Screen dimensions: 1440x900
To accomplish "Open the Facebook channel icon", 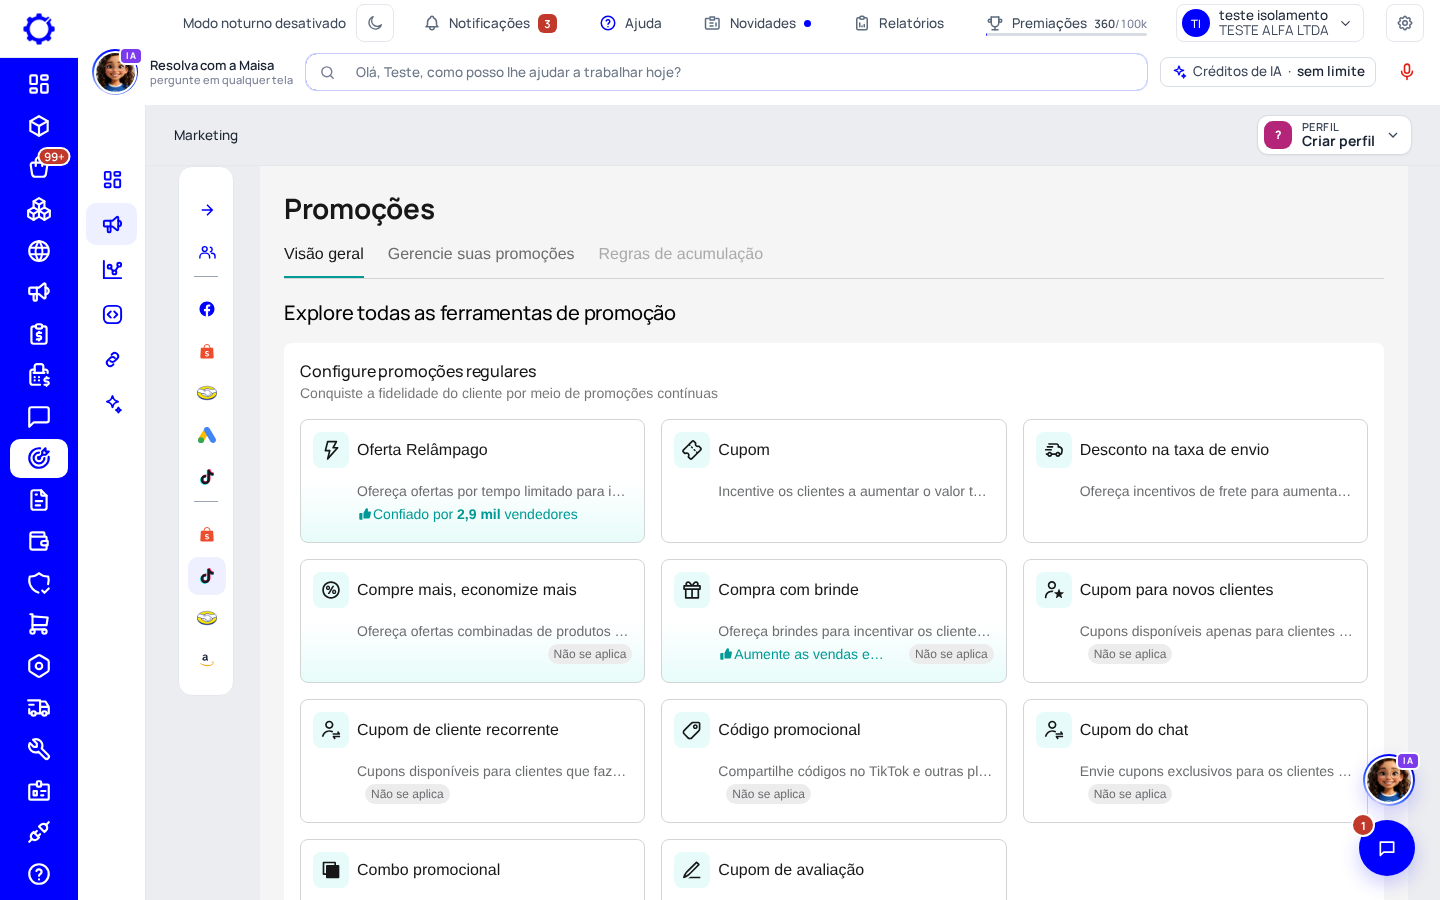I will [207, 309].
